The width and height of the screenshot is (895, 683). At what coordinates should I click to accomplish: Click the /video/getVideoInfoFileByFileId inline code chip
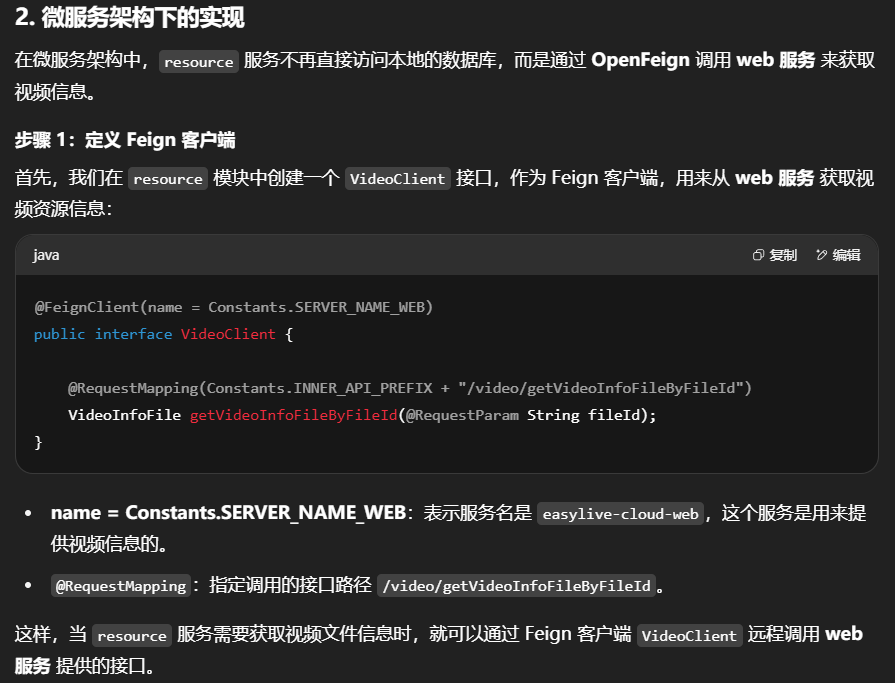(x=516, y=586)
